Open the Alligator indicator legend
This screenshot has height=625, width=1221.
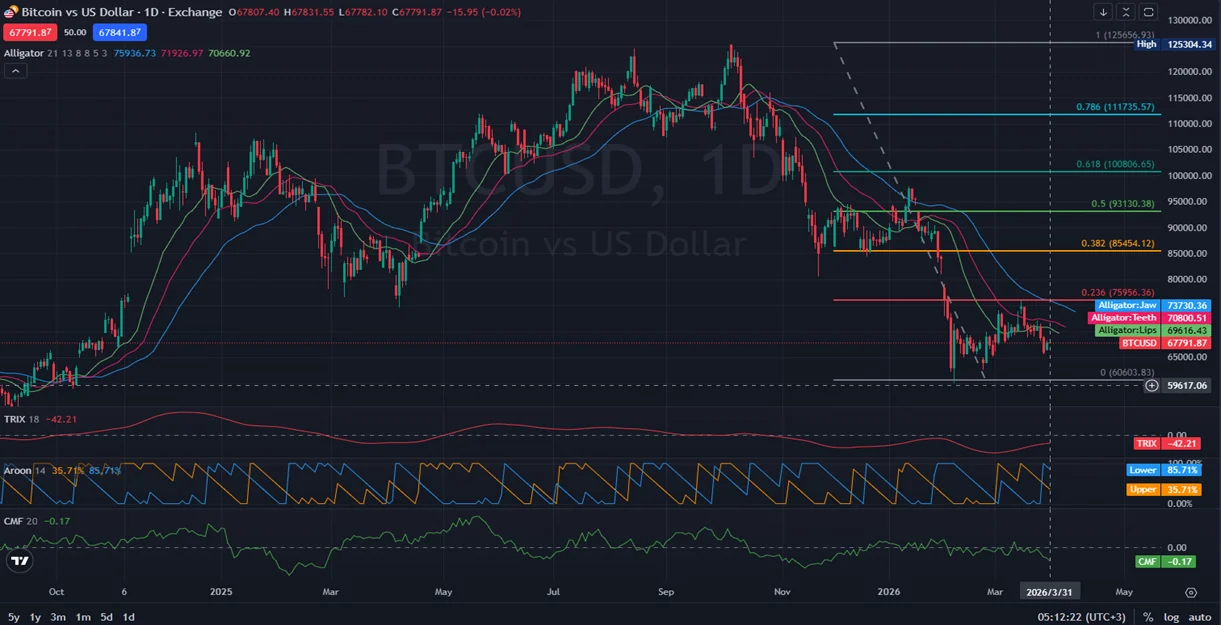pyautogui.click(x=24, y=53)
